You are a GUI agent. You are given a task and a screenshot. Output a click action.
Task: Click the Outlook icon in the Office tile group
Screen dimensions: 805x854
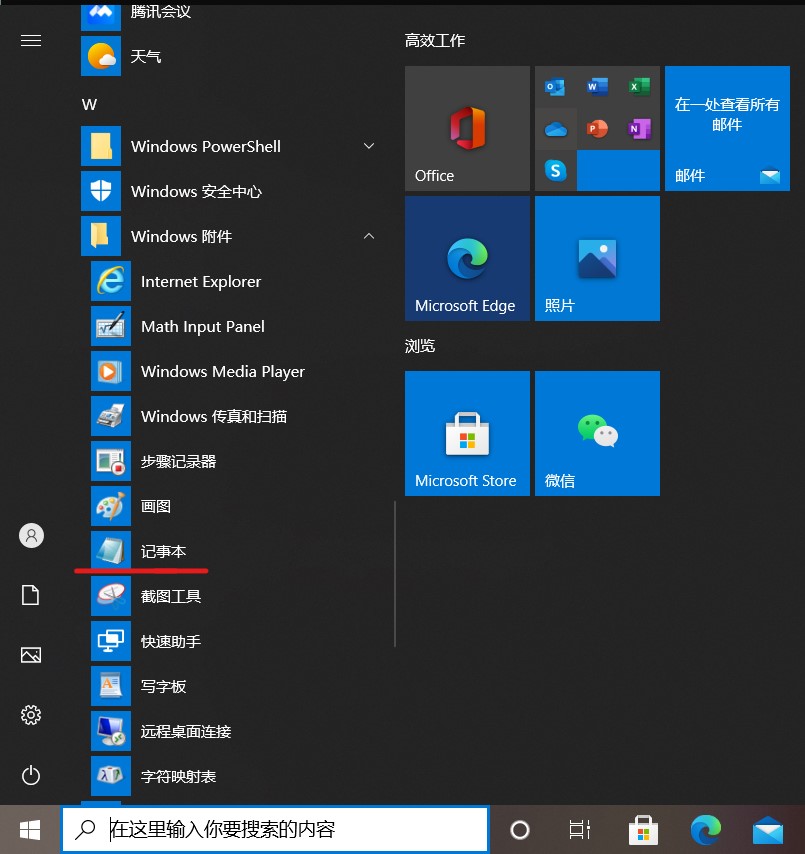pos(555,87)
